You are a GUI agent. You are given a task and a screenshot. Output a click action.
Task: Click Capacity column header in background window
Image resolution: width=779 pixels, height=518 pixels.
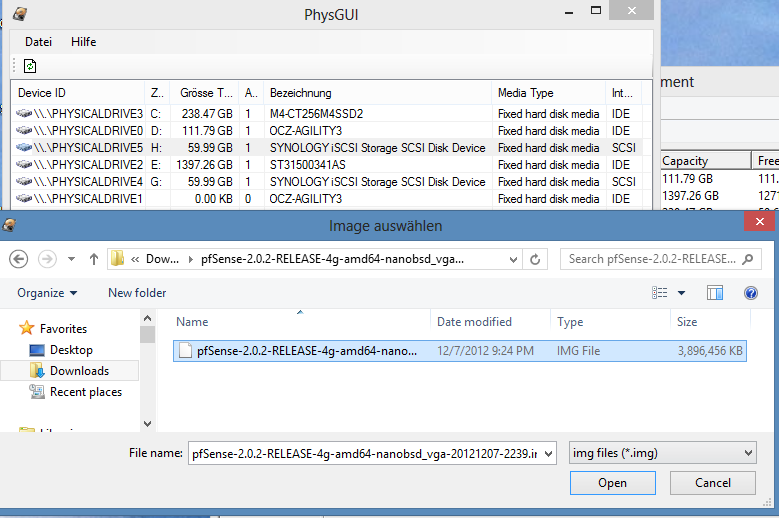click(x=705, y=161)
